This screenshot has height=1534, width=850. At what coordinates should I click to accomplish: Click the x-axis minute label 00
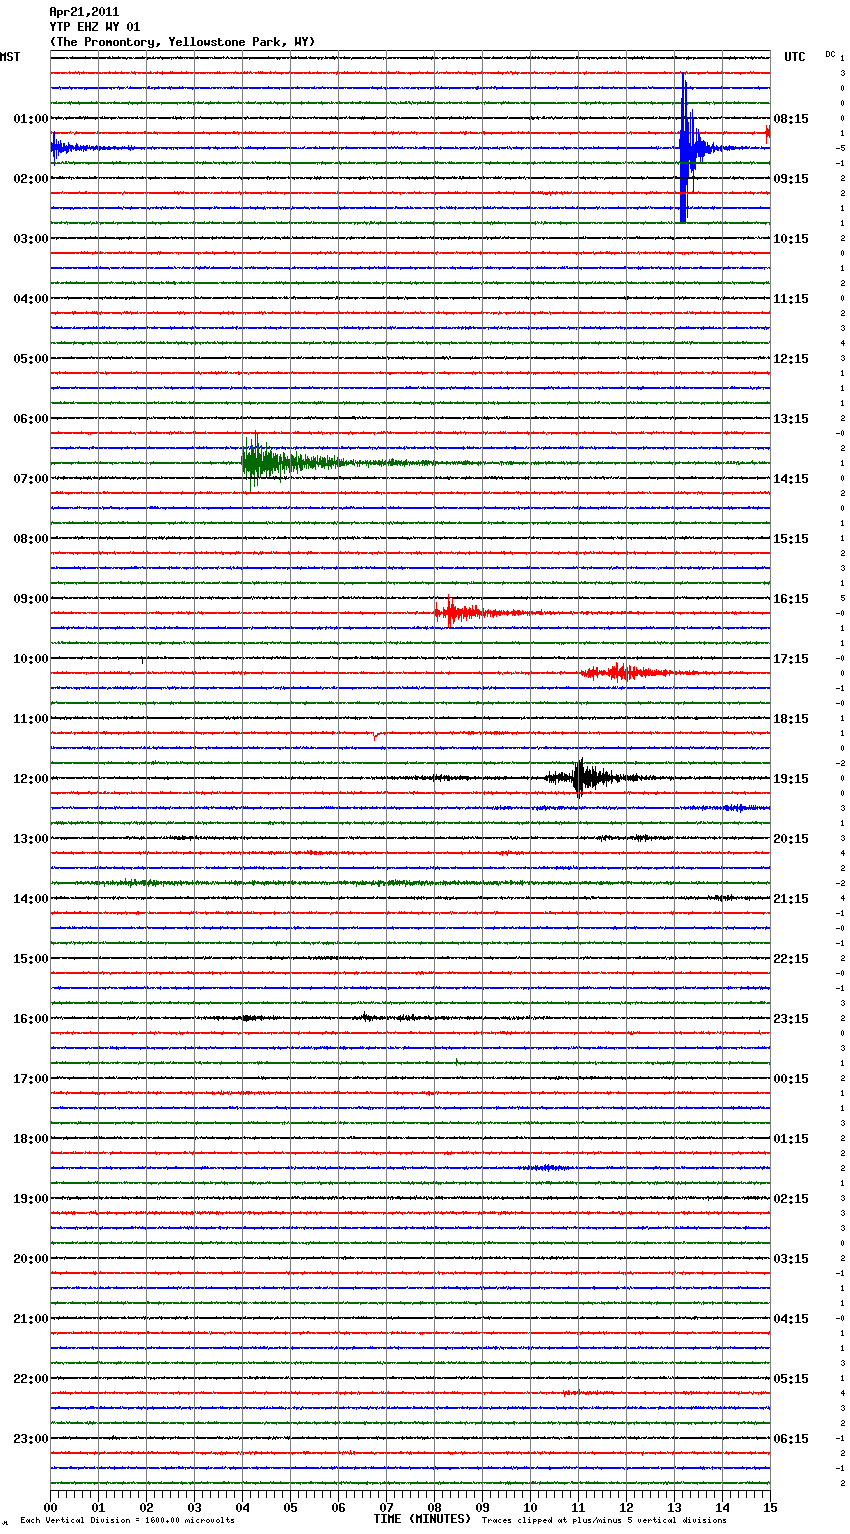click(50, 1507)
